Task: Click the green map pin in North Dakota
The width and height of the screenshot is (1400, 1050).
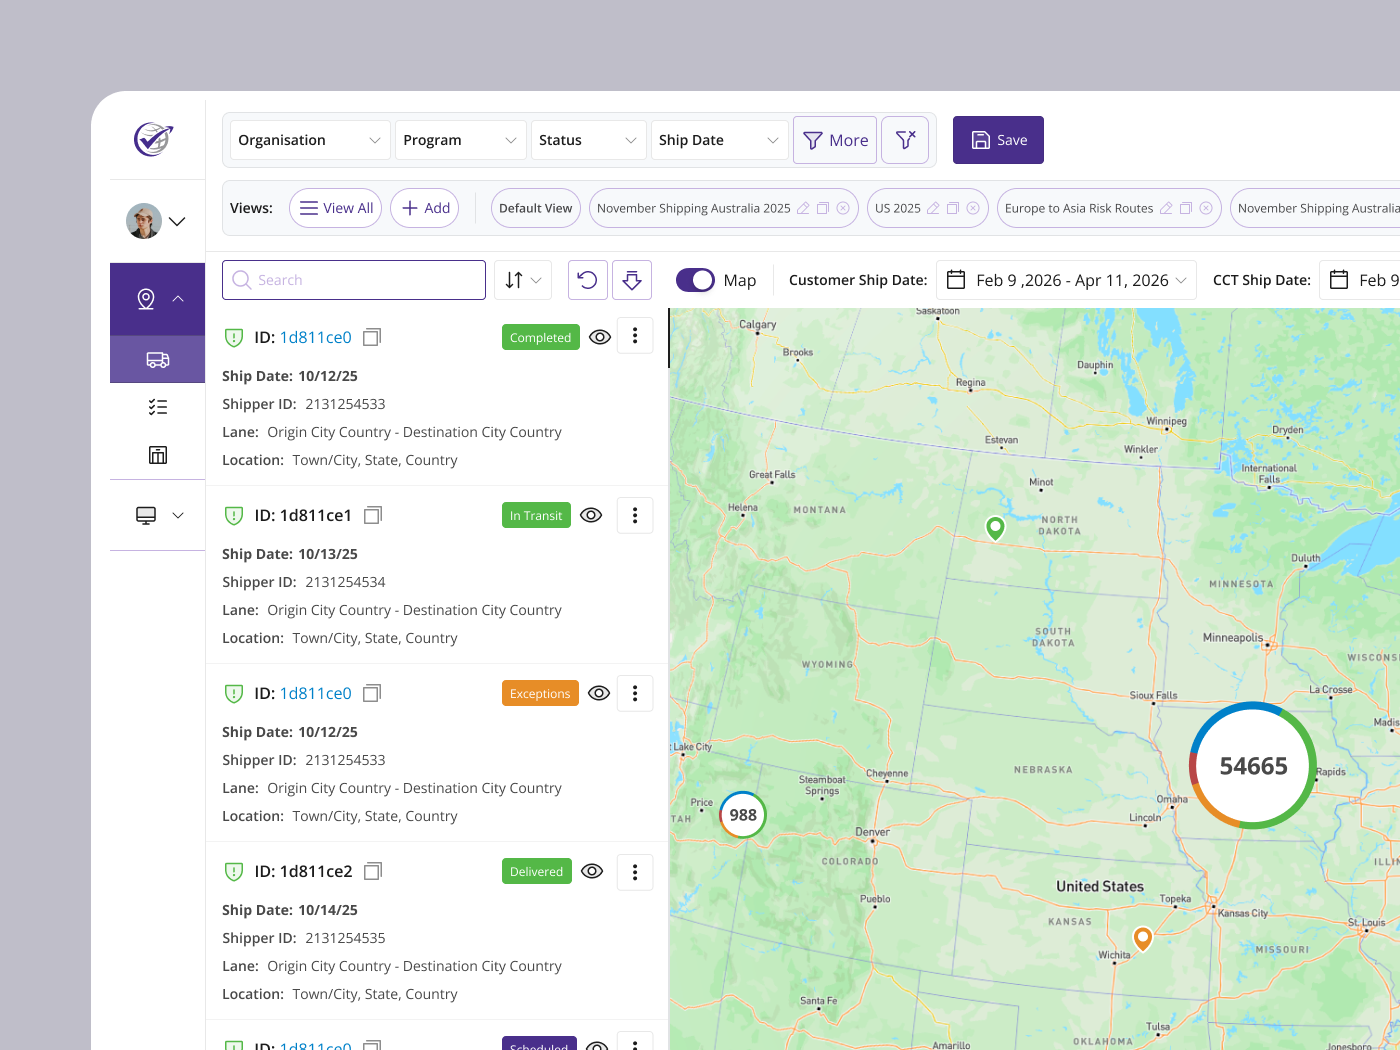Action: pyautogui.click(x=995, y=528)
